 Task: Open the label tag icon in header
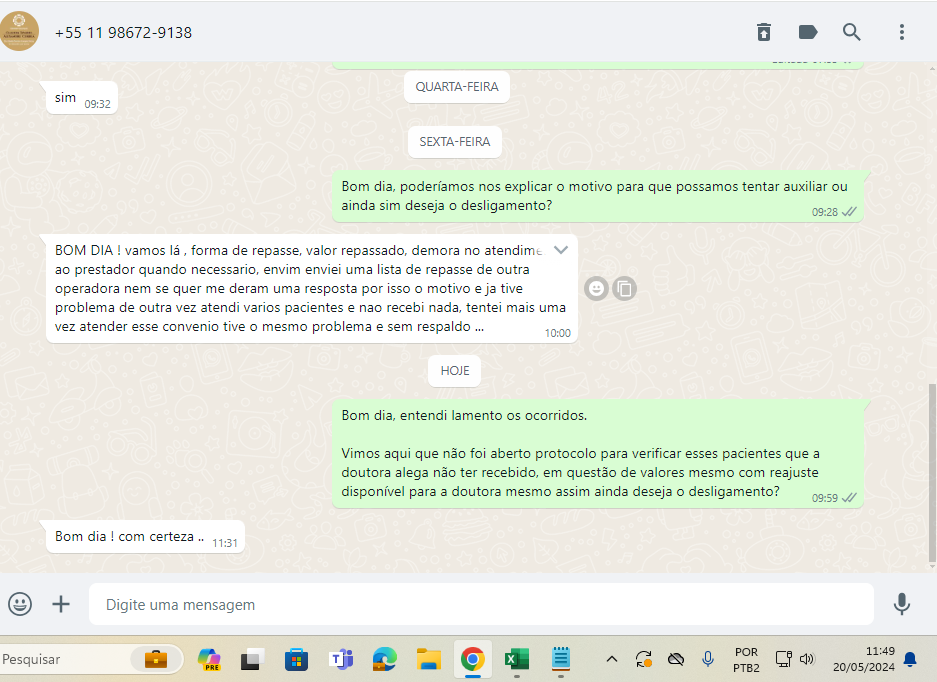pyautogui.click(x=808, y=32)
